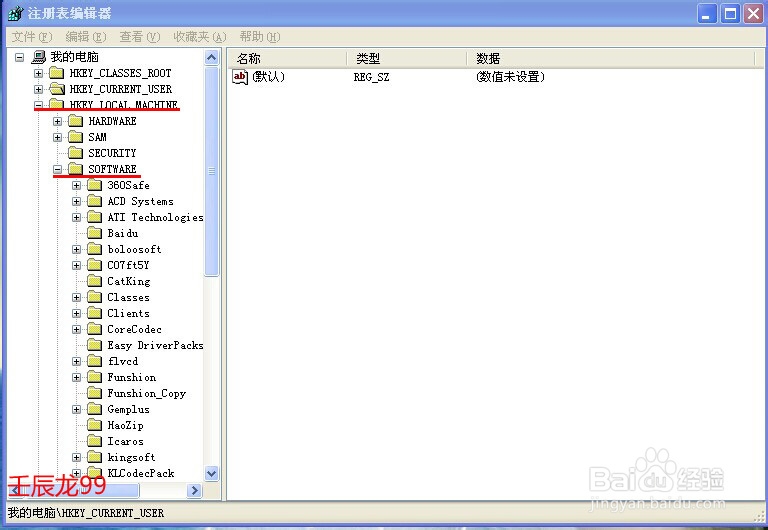Collapse the SOFTWARE key

pos(57,169)
